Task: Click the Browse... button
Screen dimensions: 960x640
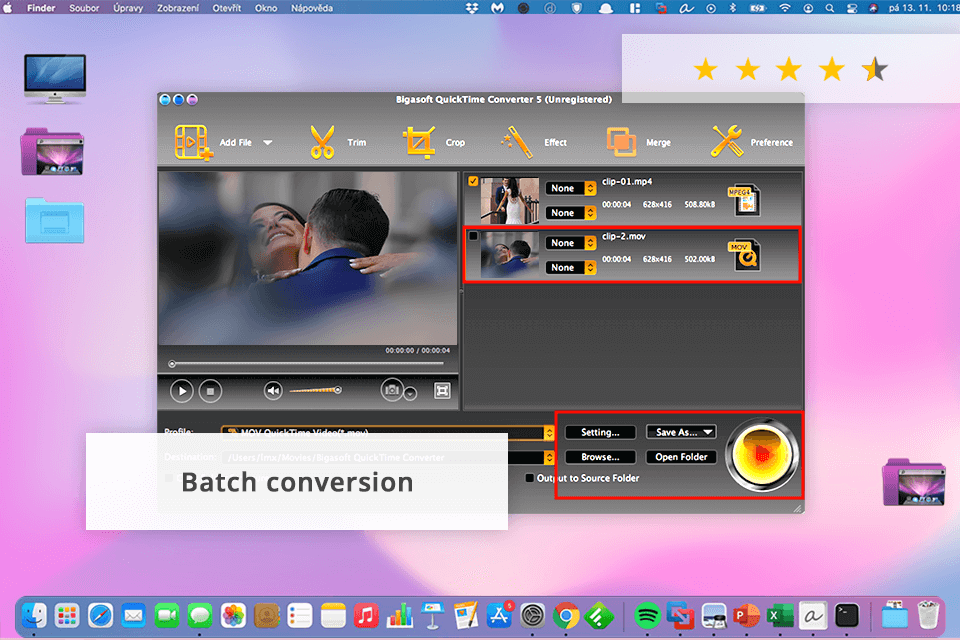Action: click(600, 457)
